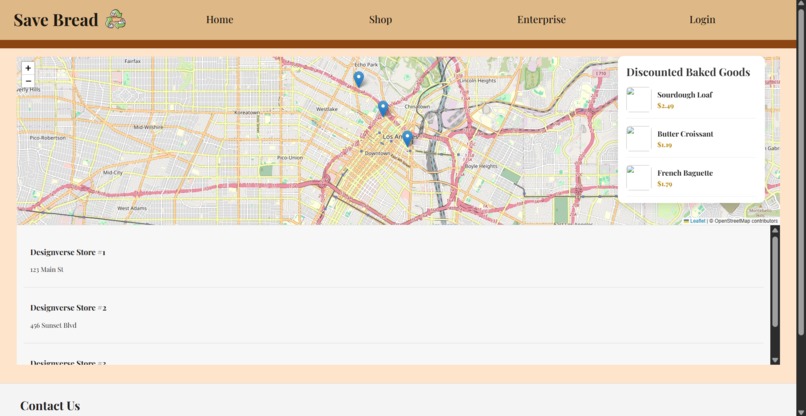Click the Butter Croissant thumbnail image
Screen dimensions: 806x416
639,139
